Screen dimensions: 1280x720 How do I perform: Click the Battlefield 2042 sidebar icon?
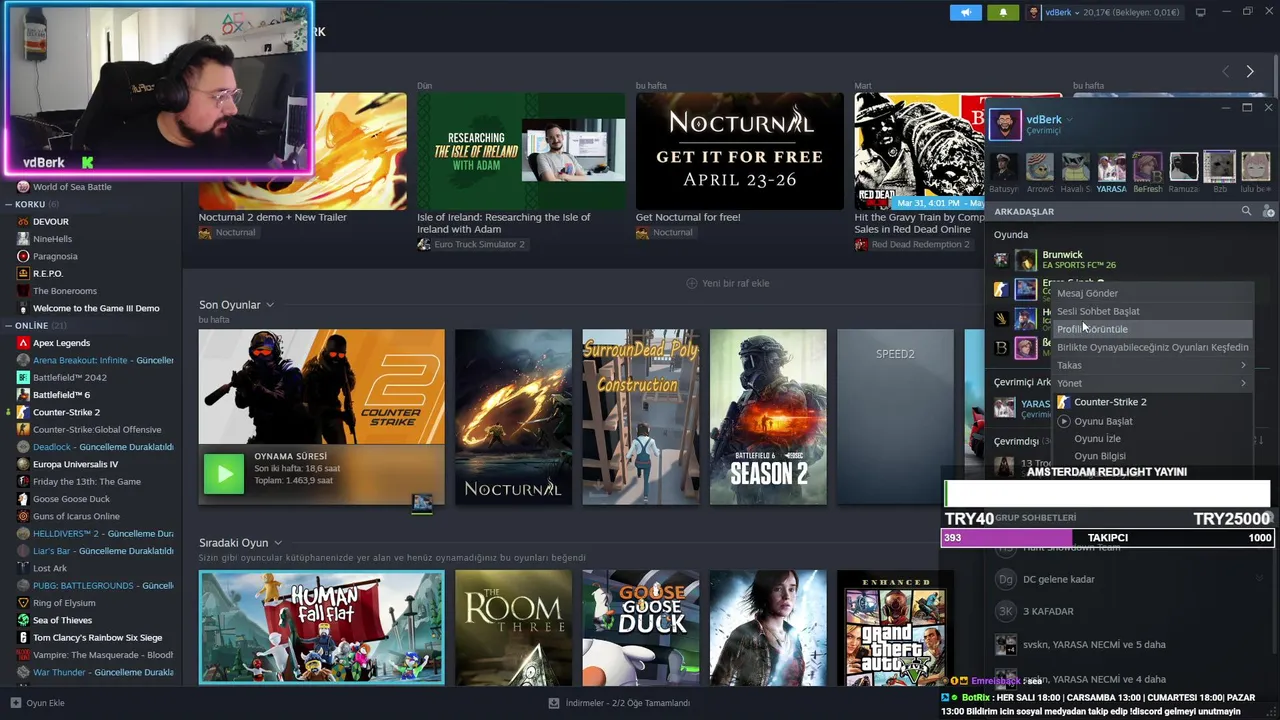23,377
